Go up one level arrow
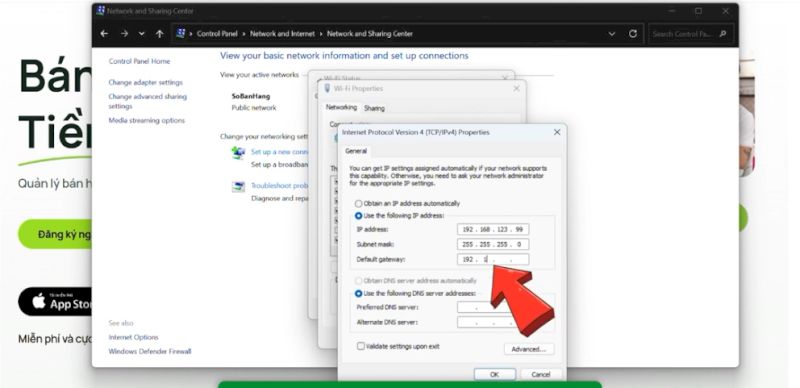 pyautogui.click(x=160, y=34)
